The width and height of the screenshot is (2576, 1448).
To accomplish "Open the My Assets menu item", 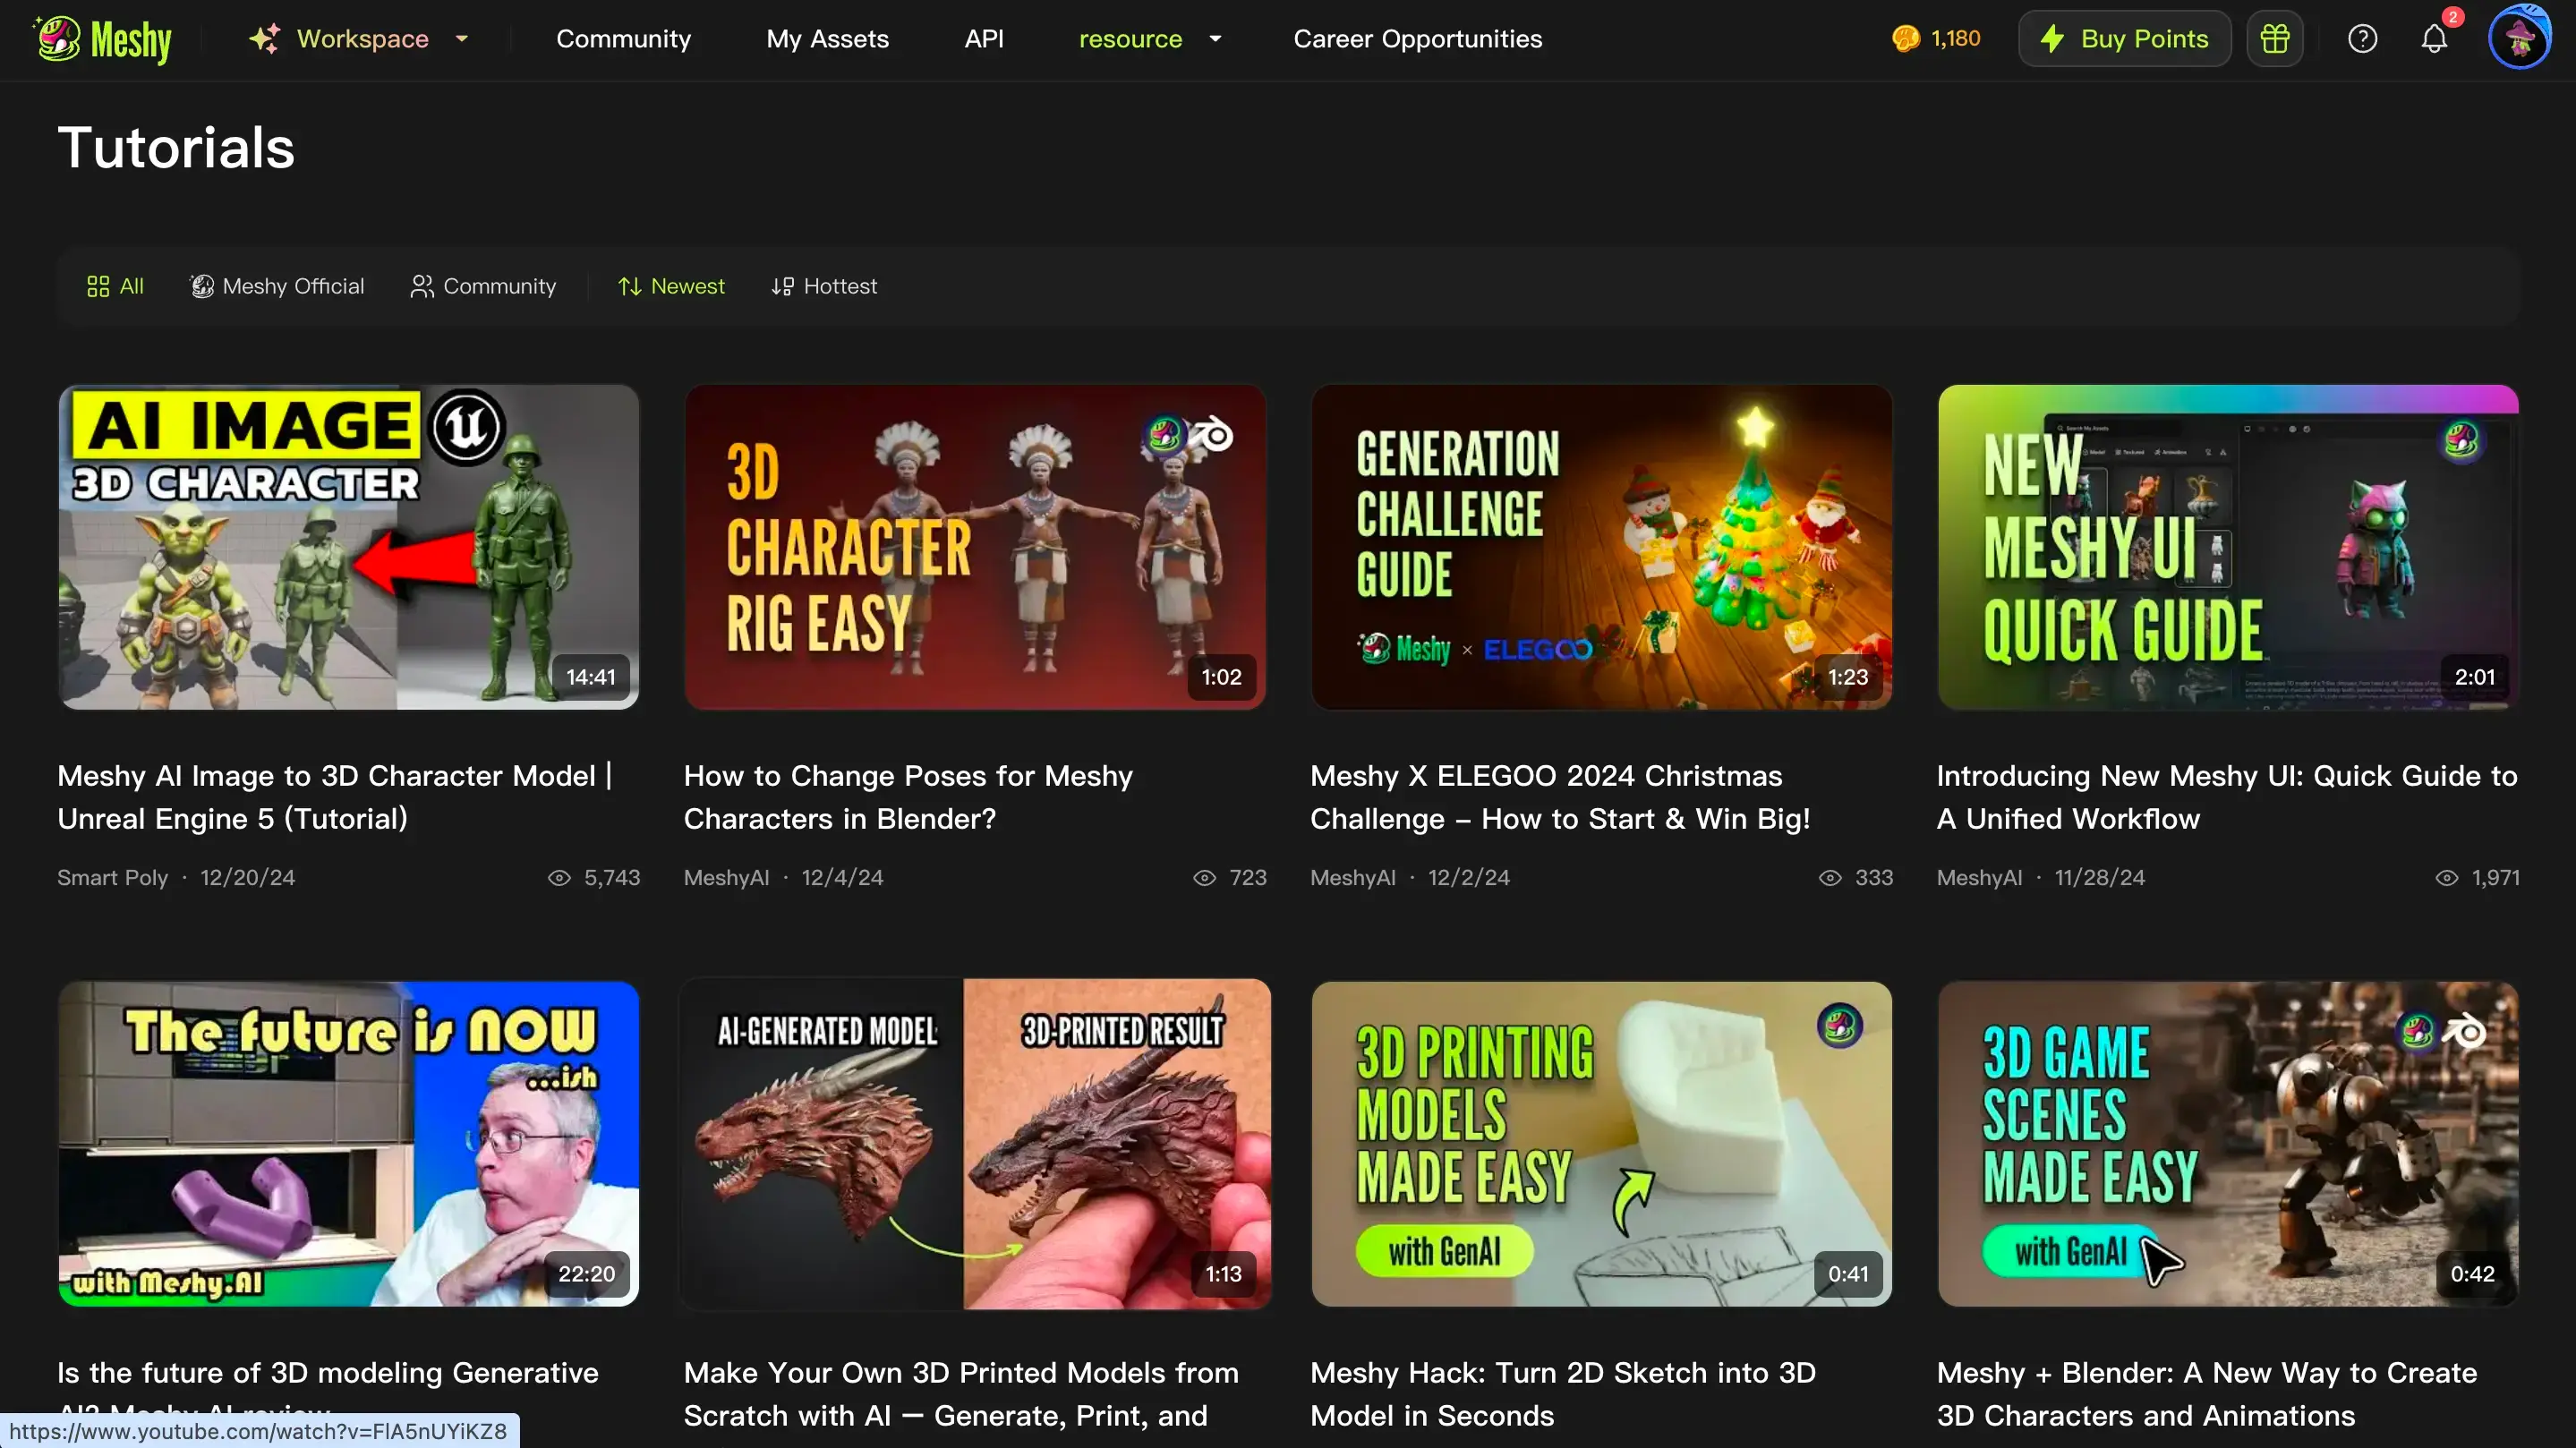I will [827, 39].
